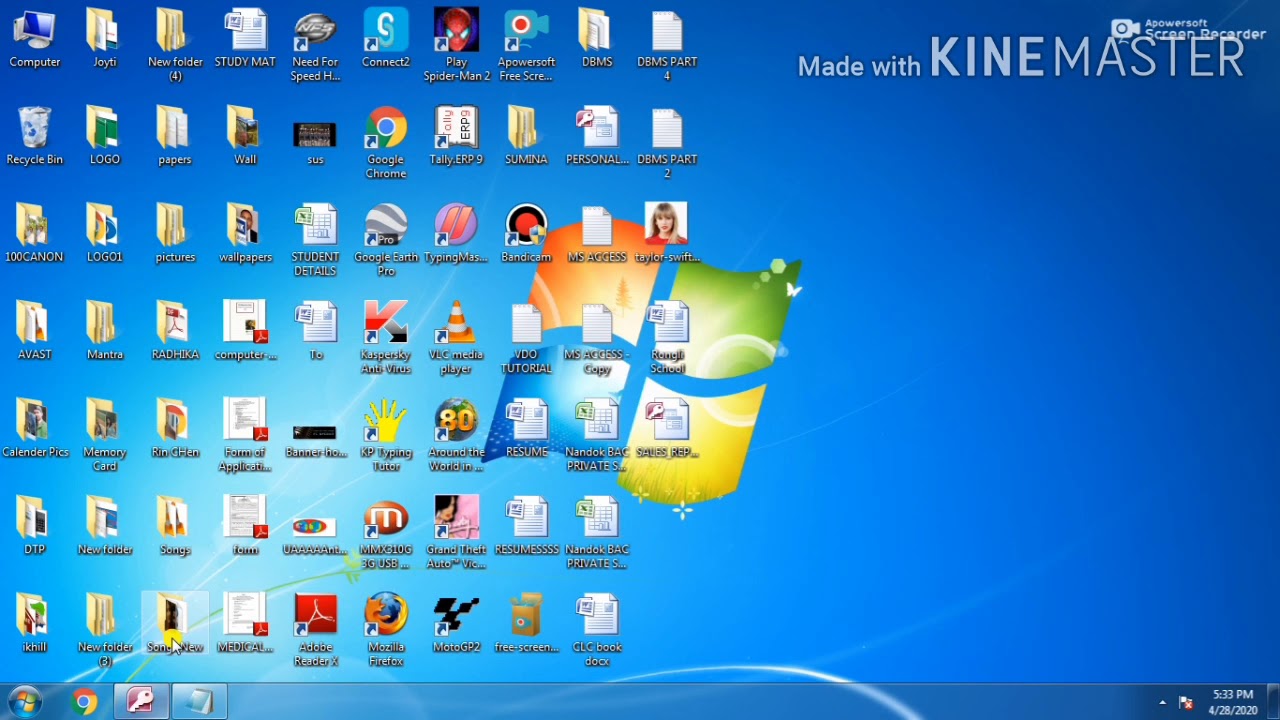Select the RADHIKA PDF folder
1280x720 pixels.
(175, 331)
